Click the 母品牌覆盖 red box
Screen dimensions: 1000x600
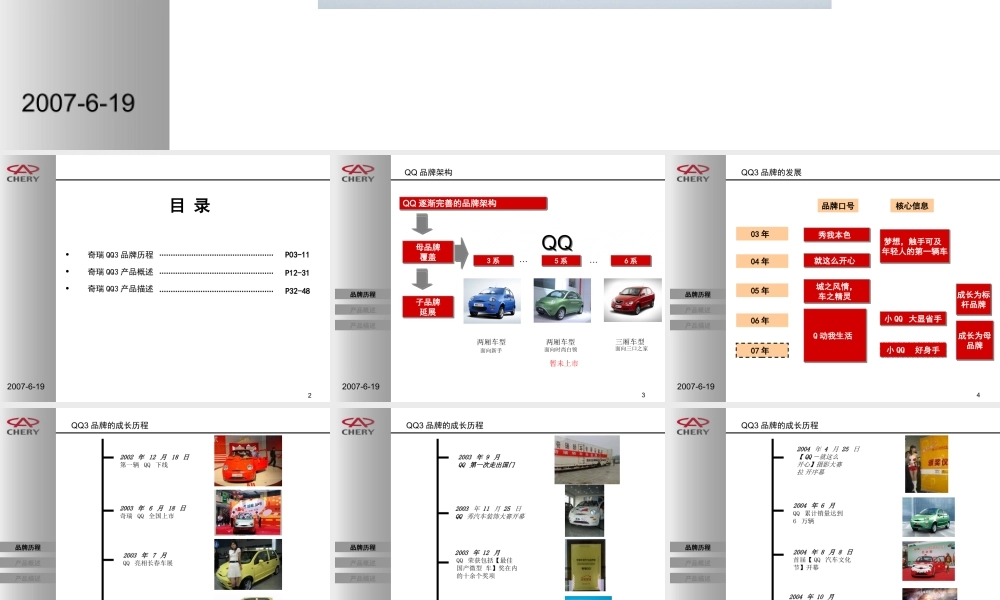coord(428,252)
